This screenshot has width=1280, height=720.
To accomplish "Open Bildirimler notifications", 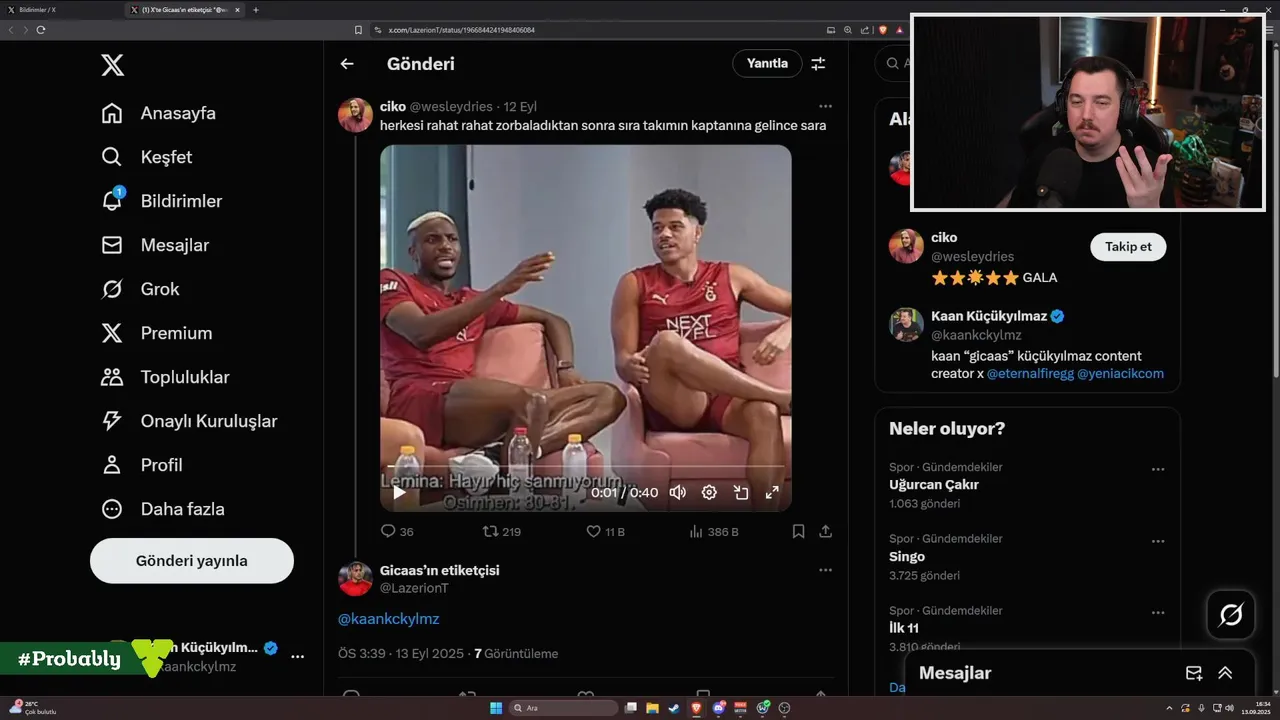I will point(162,201).
